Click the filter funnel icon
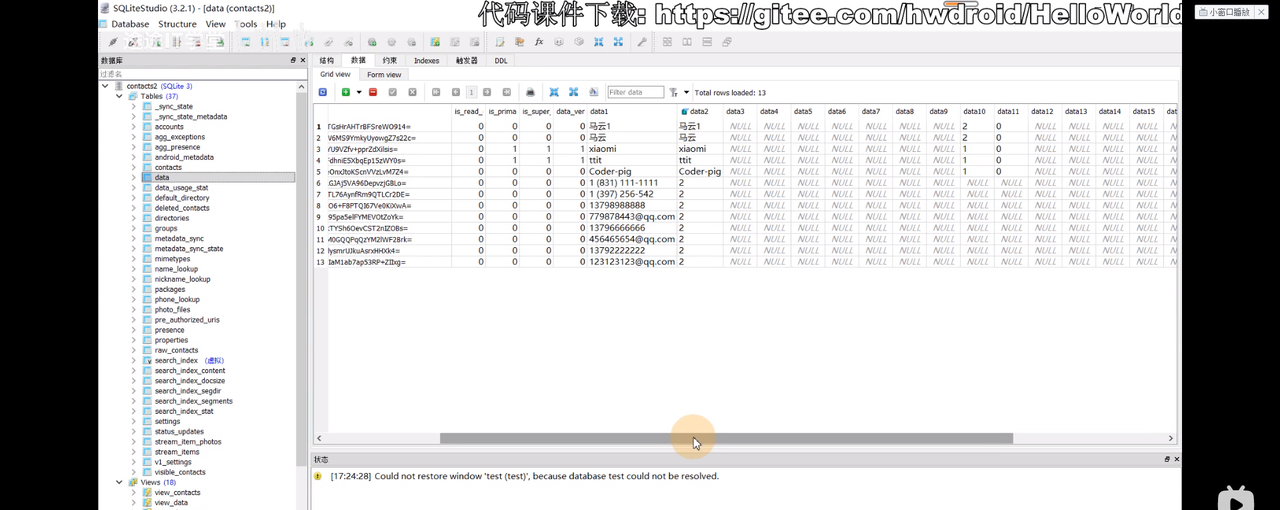 (673, 92)
